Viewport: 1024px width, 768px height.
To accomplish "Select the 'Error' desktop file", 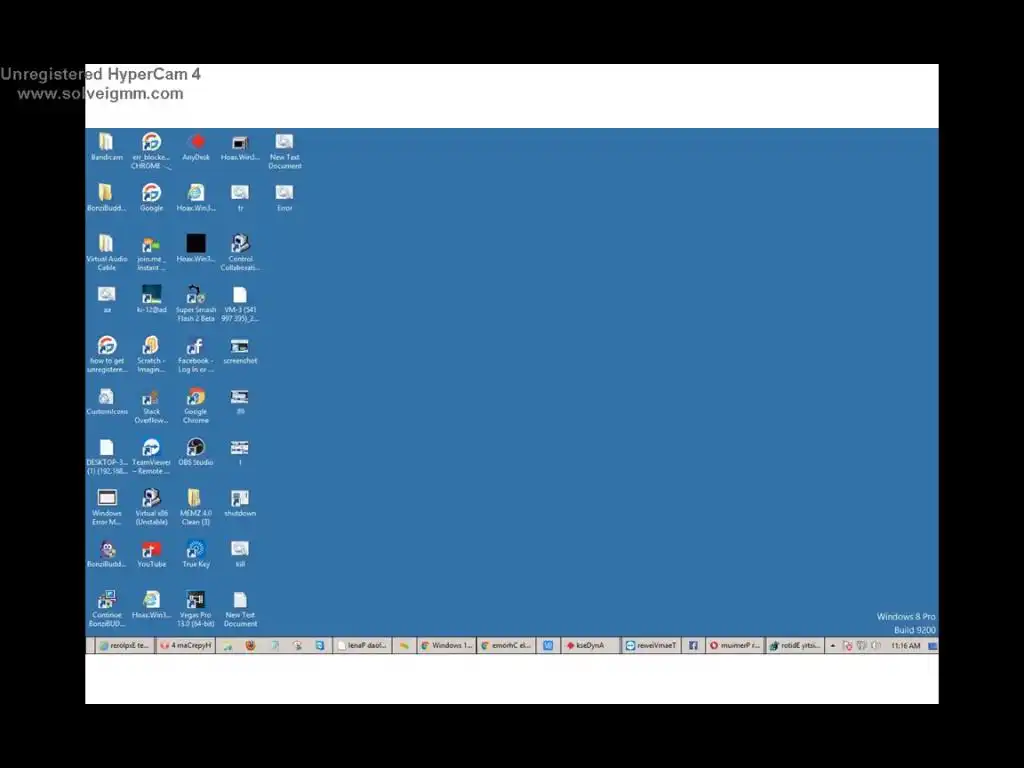I will 285,198.
